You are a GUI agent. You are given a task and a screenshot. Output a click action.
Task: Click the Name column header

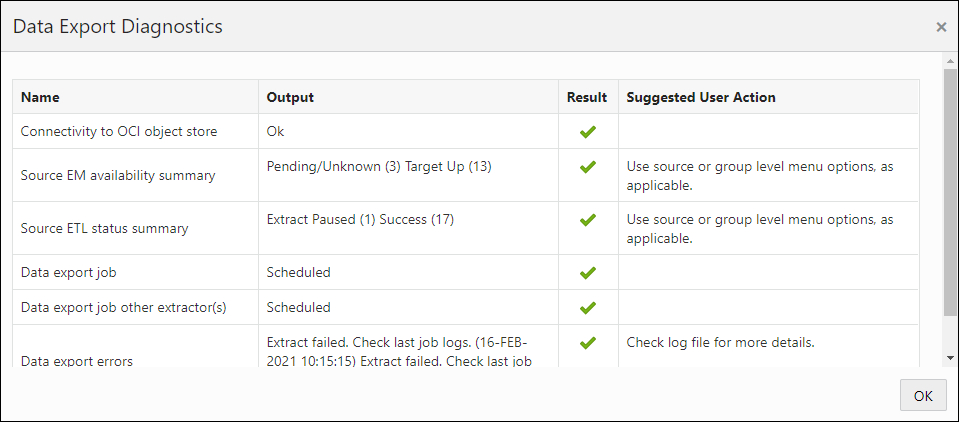tap(40, 97)
